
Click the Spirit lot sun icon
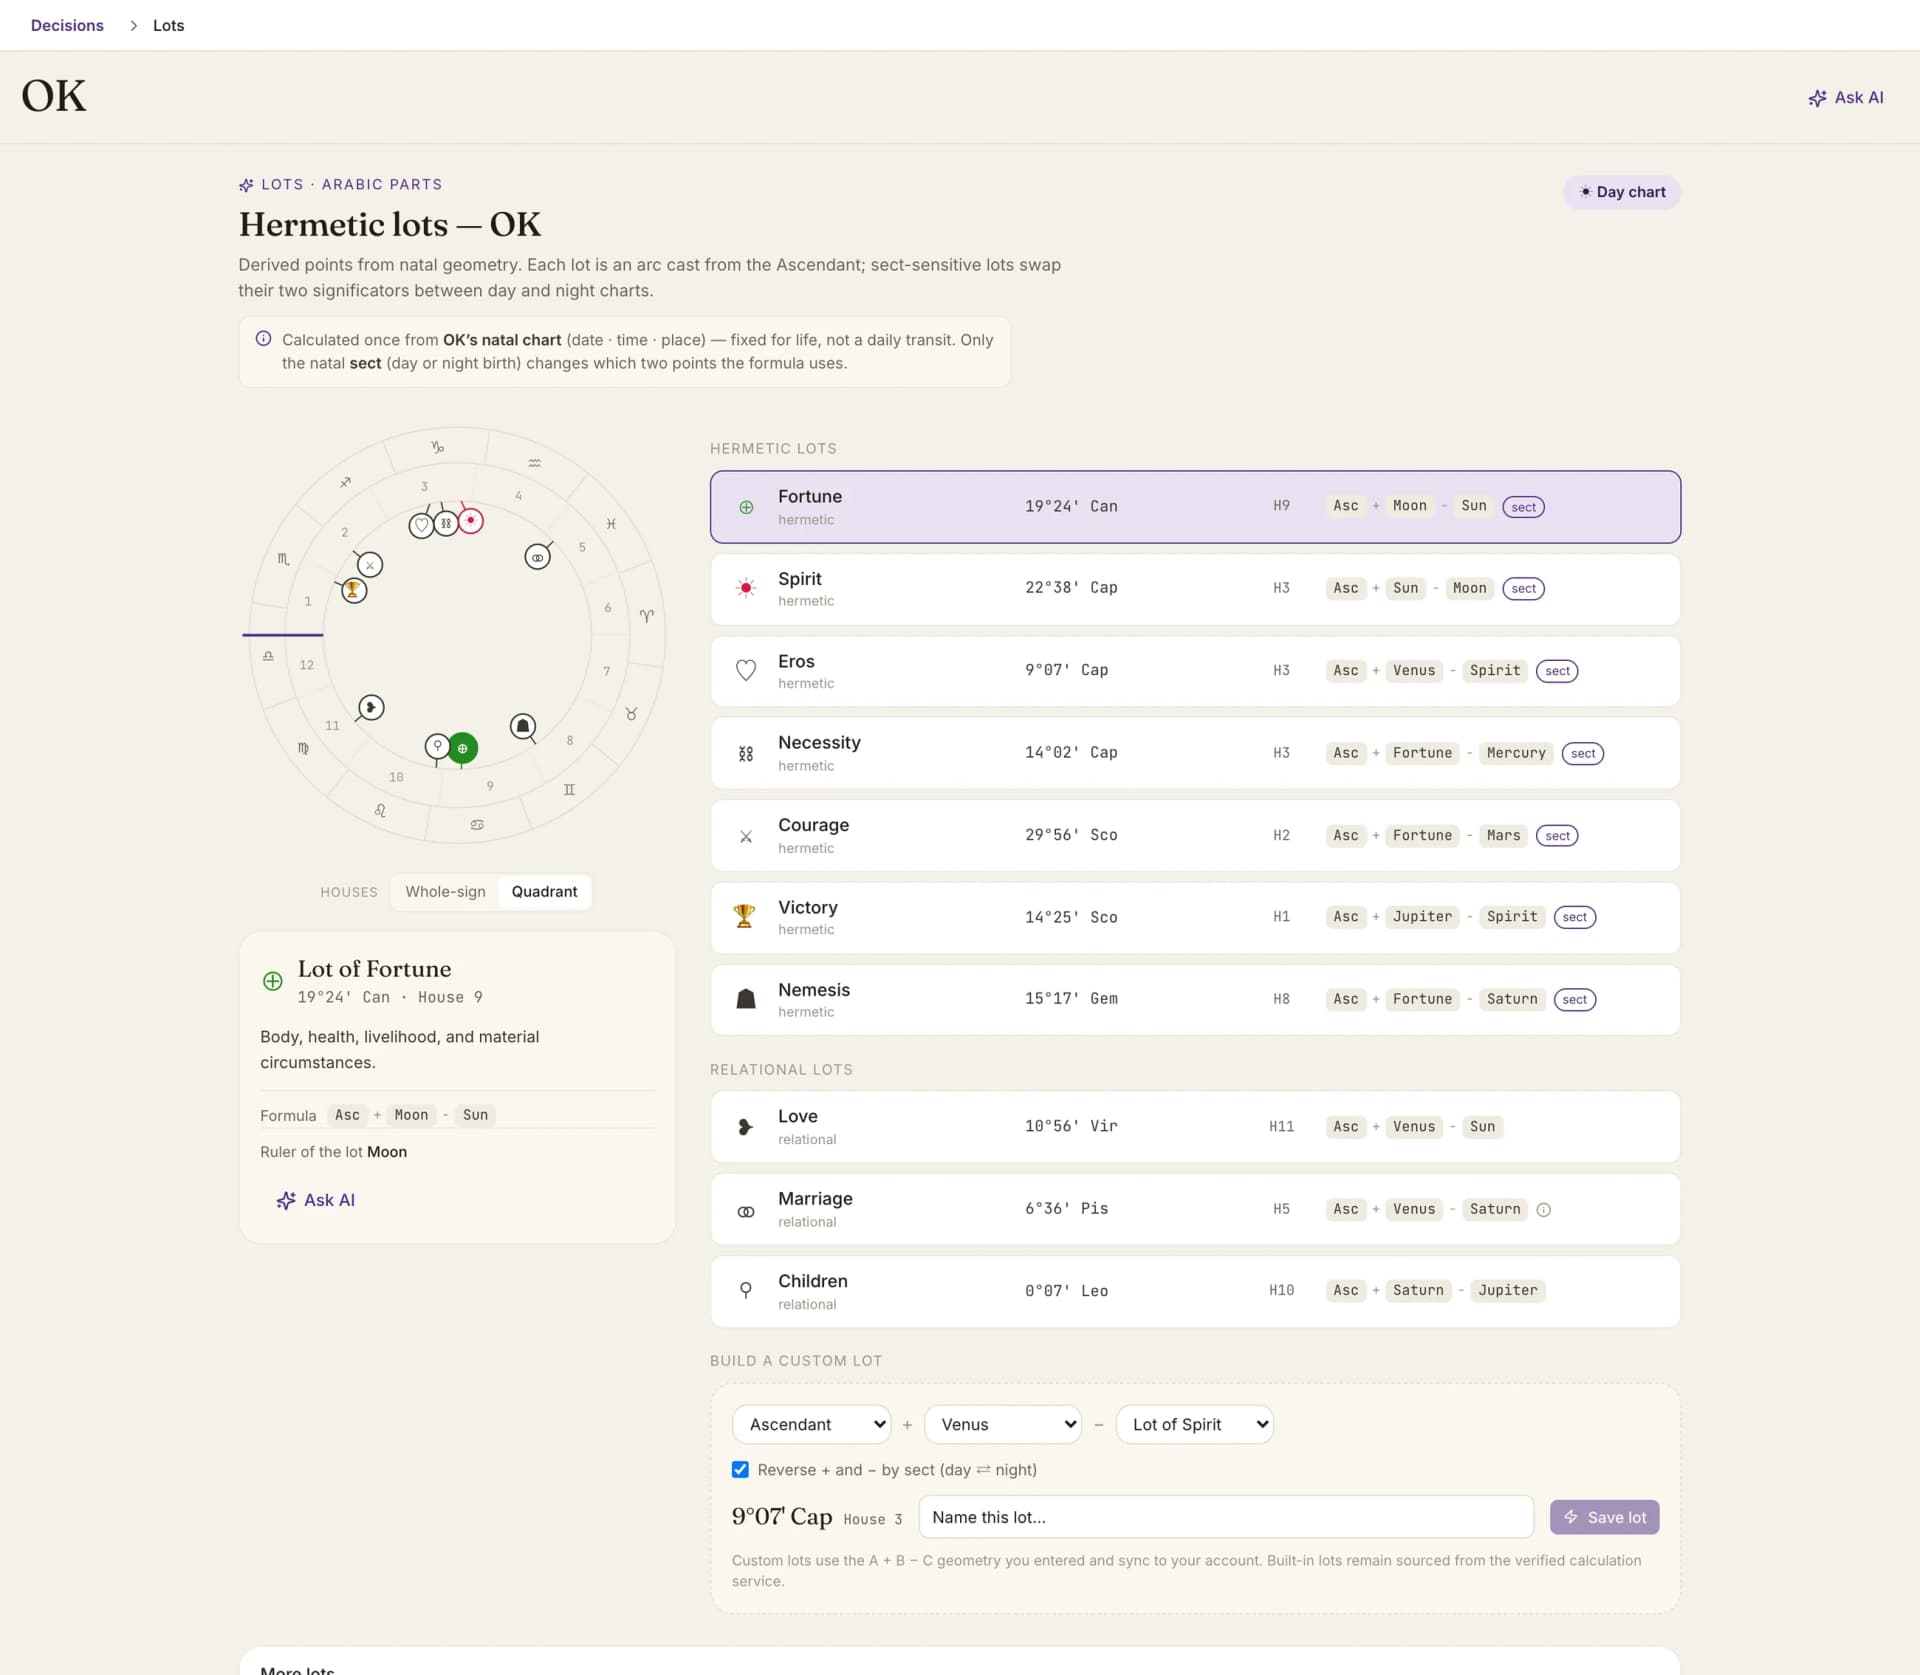(x=746, y=588)
